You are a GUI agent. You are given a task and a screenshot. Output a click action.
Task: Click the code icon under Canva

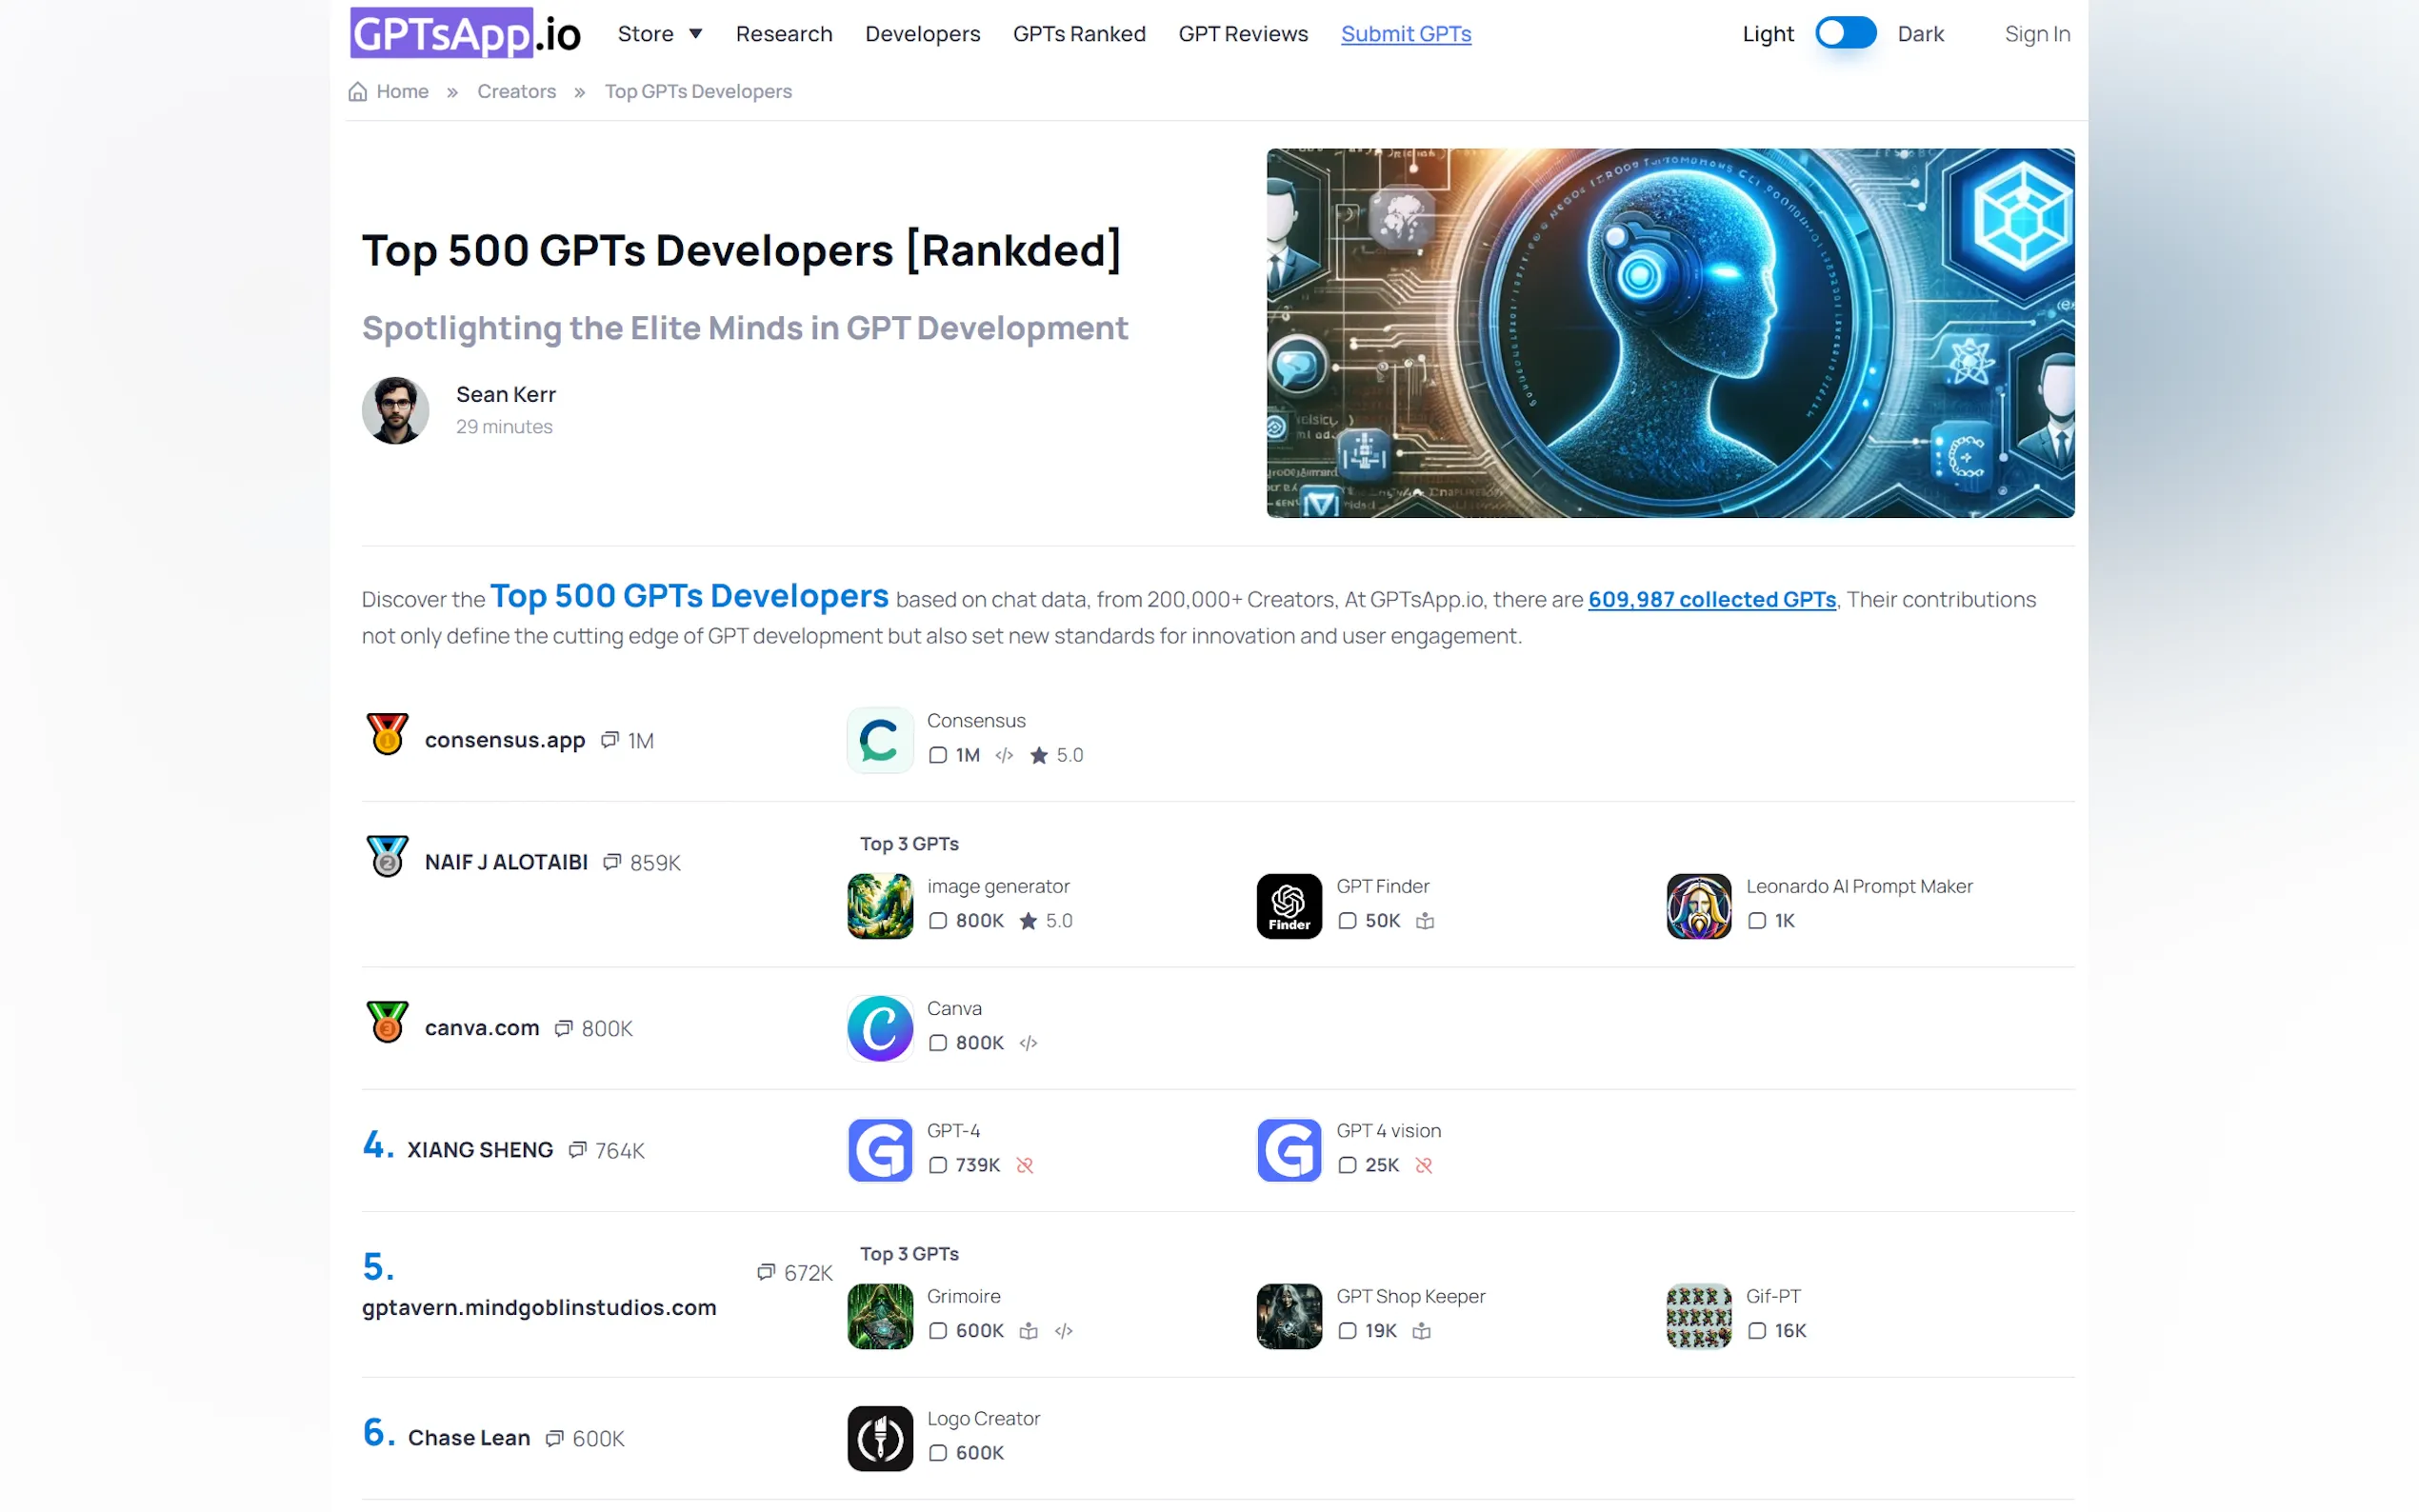point(1028,1044)
